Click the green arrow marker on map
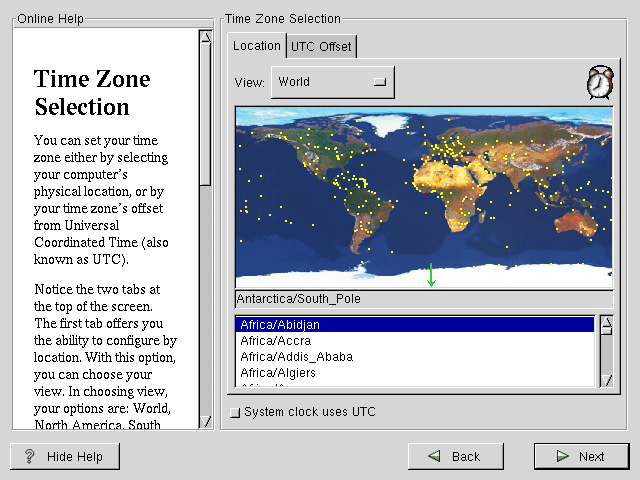Screen dimensions: 640x480 tap(431, 275)
